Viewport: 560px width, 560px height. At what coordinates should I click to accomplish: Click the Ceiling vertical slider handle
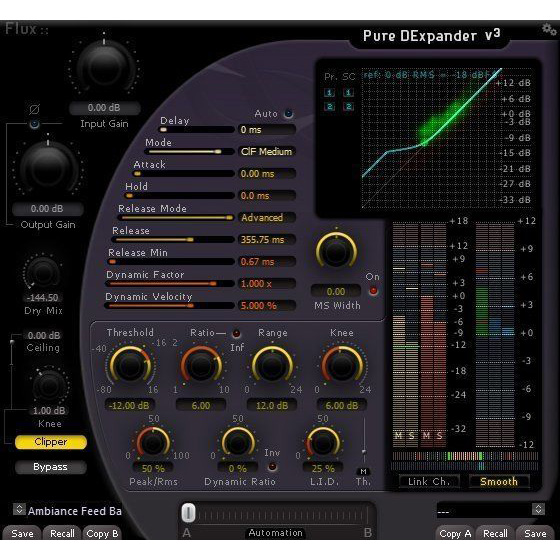point(12,342)
